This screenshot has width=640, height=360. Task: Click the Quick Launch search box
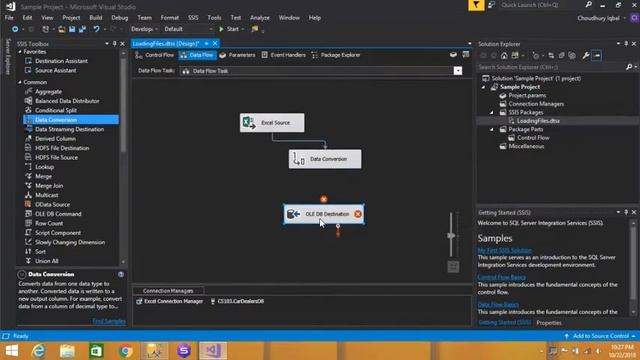(541, 5)
